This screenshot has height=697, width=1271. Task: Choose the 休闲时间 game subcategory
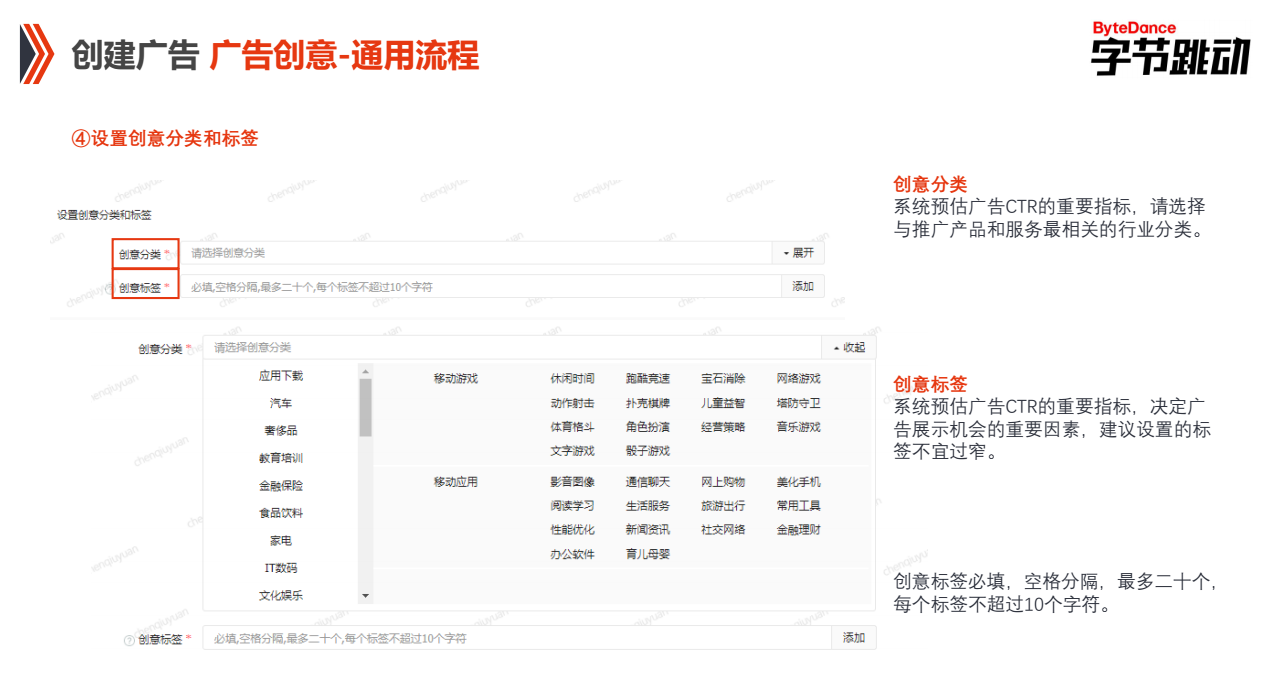pos(572,379)
